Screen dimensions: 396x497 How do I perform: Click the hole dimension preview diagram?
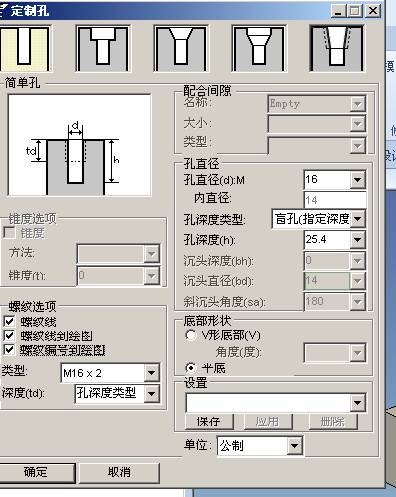(x=79, y=145)
